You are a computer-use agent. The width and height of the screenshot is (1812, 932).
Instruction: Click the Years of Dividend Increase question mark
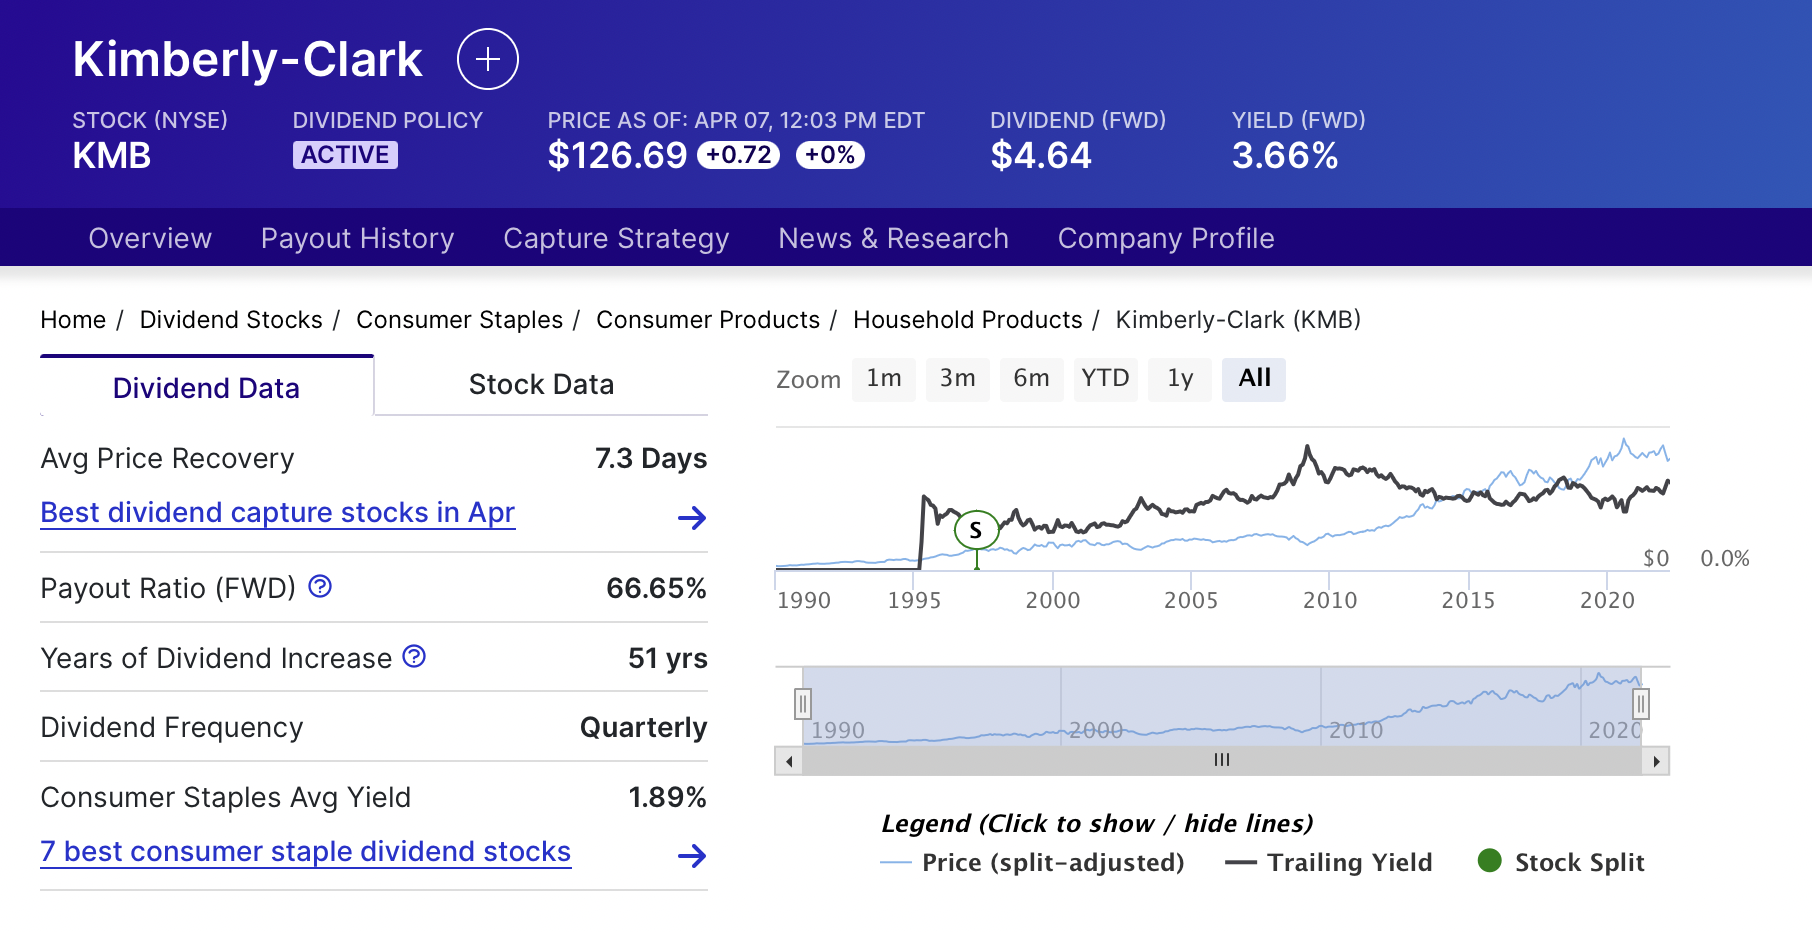(x=413, y=657)
